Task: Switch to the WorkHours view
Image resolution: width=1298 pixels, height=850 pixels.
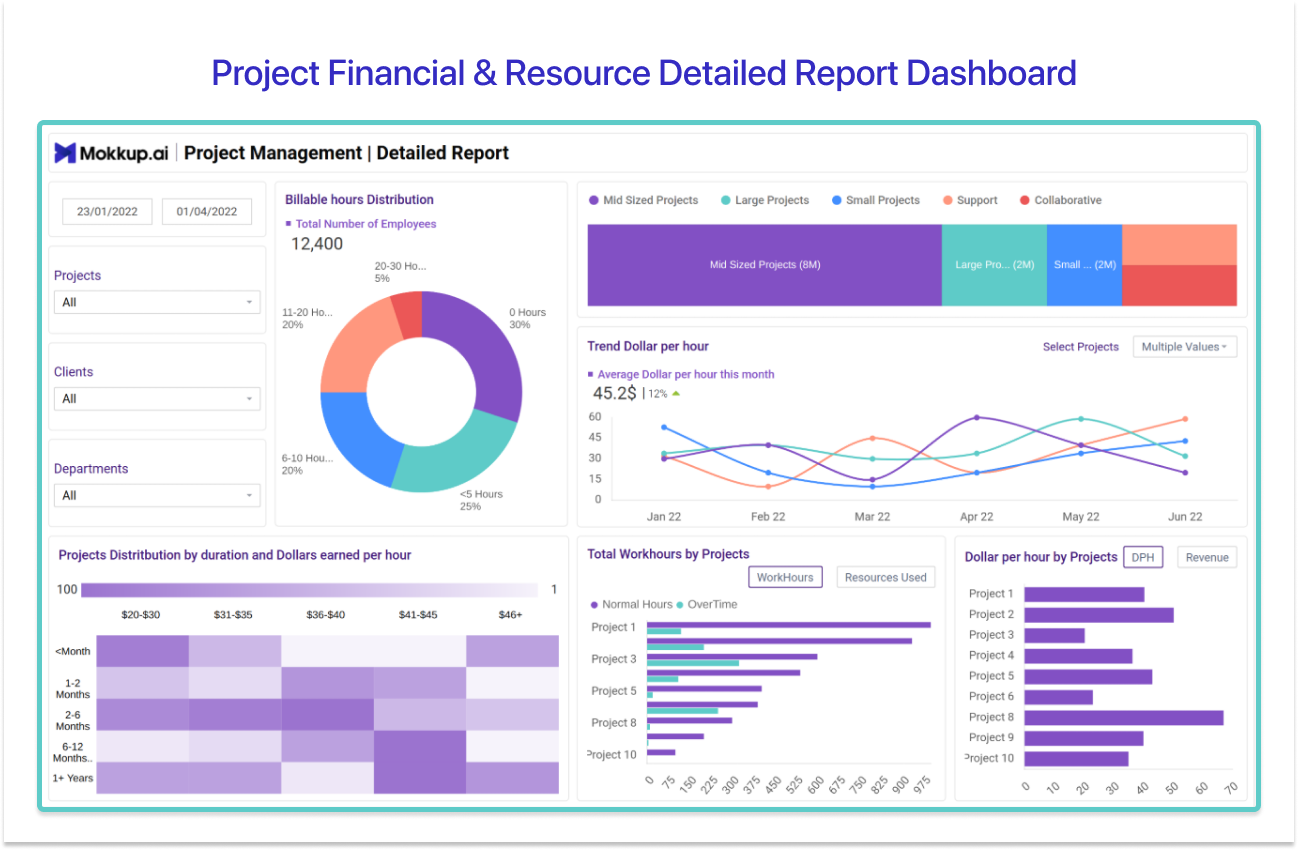Action: 785,577
